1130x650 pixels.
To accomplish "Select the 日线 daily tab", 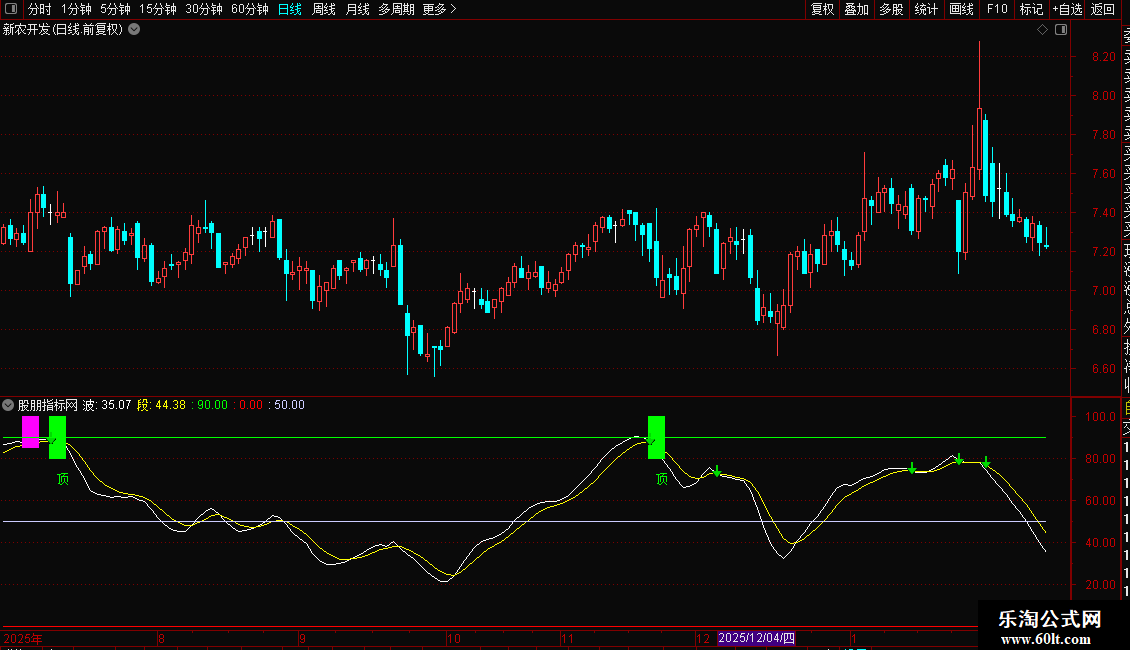I will [290, 9].
